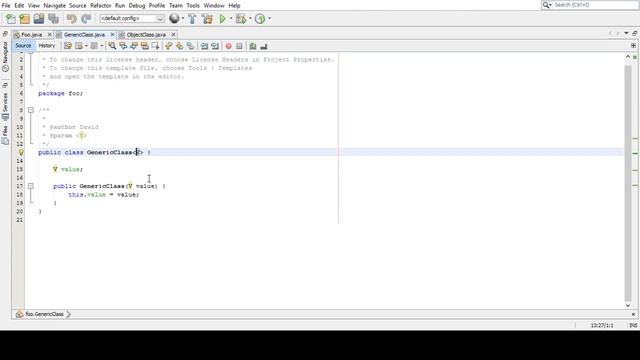The height and width of the screenshot is (360, 640).
Task: Collapse constructor fold on line 17
Action: tap(31, 186)
